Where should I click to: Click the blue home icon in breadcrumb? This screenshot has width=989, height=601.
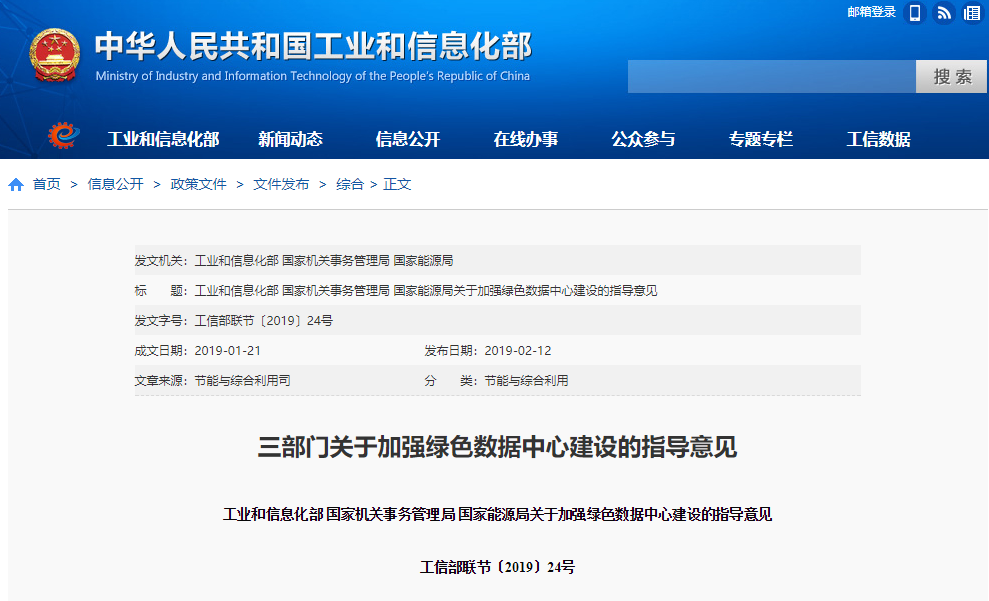pyautogui.click(x=16, y=184)
